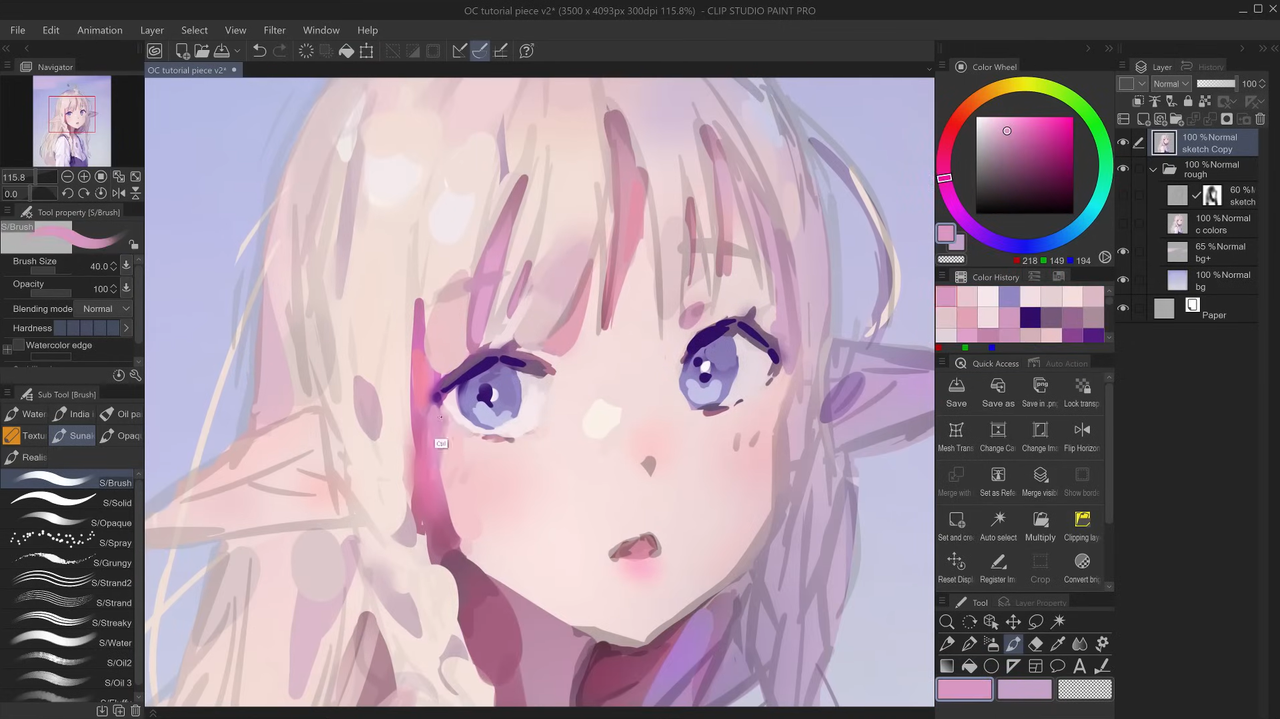The image size is (1280, 719).
Task: Select the Auto select magic wand tool
Action: coord(1058,622)
